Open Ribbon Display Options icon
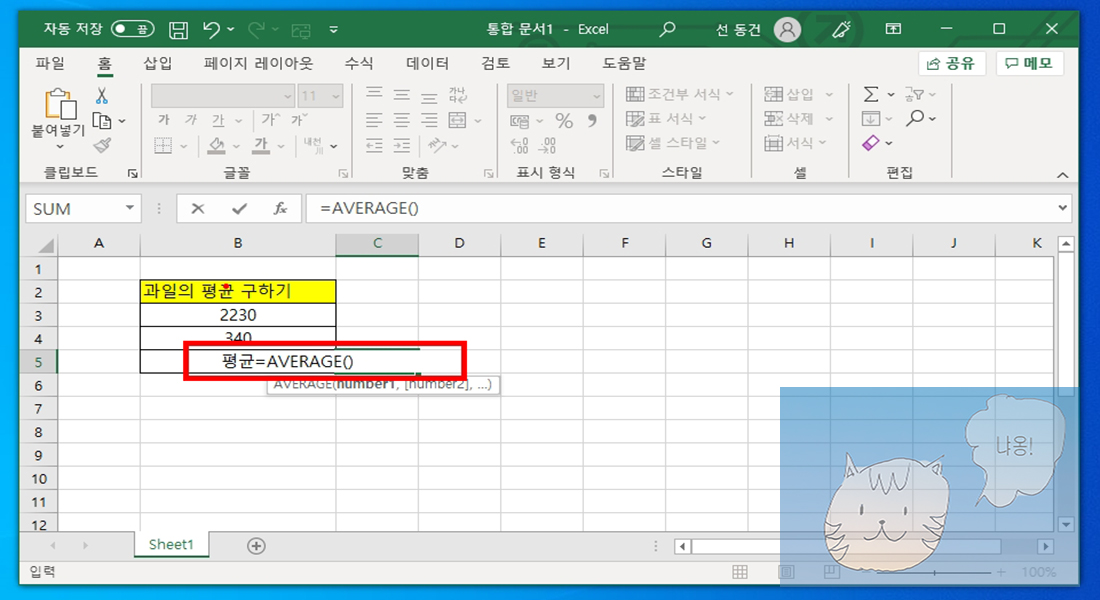 click(x=893, y=29)
